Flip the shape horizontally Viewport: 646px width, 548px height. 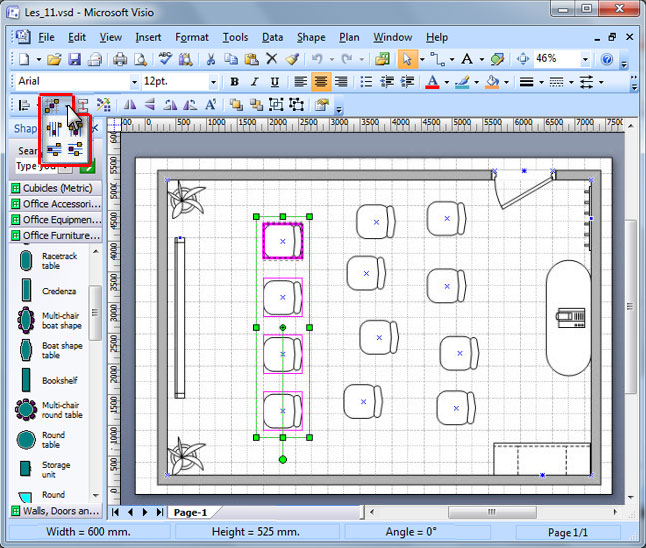pos(130,105)
